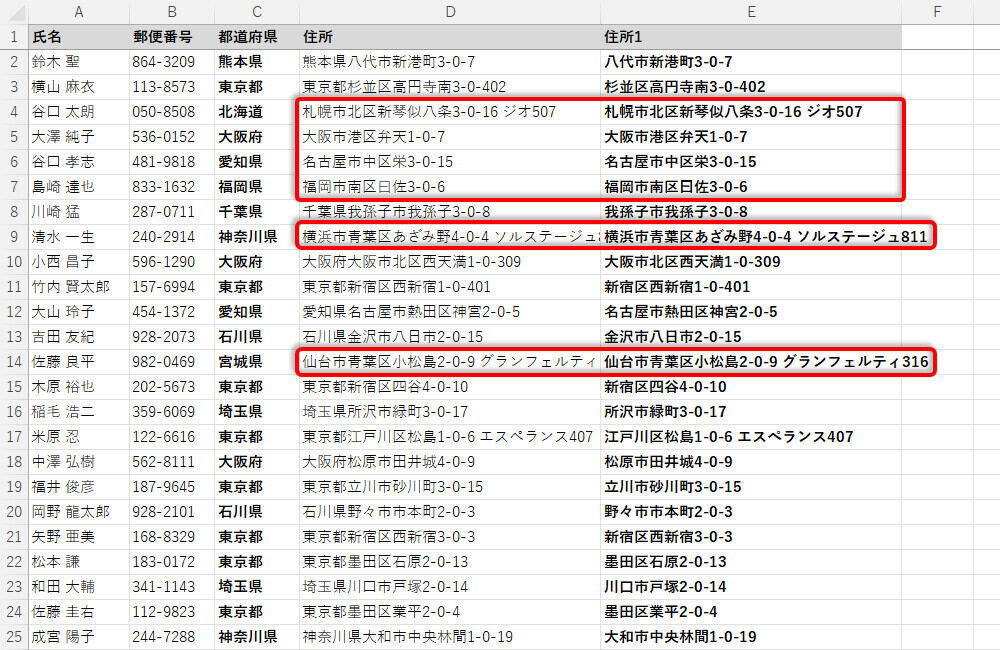Select cell 千葉県 in prefecture column

(x=257, y=212)
